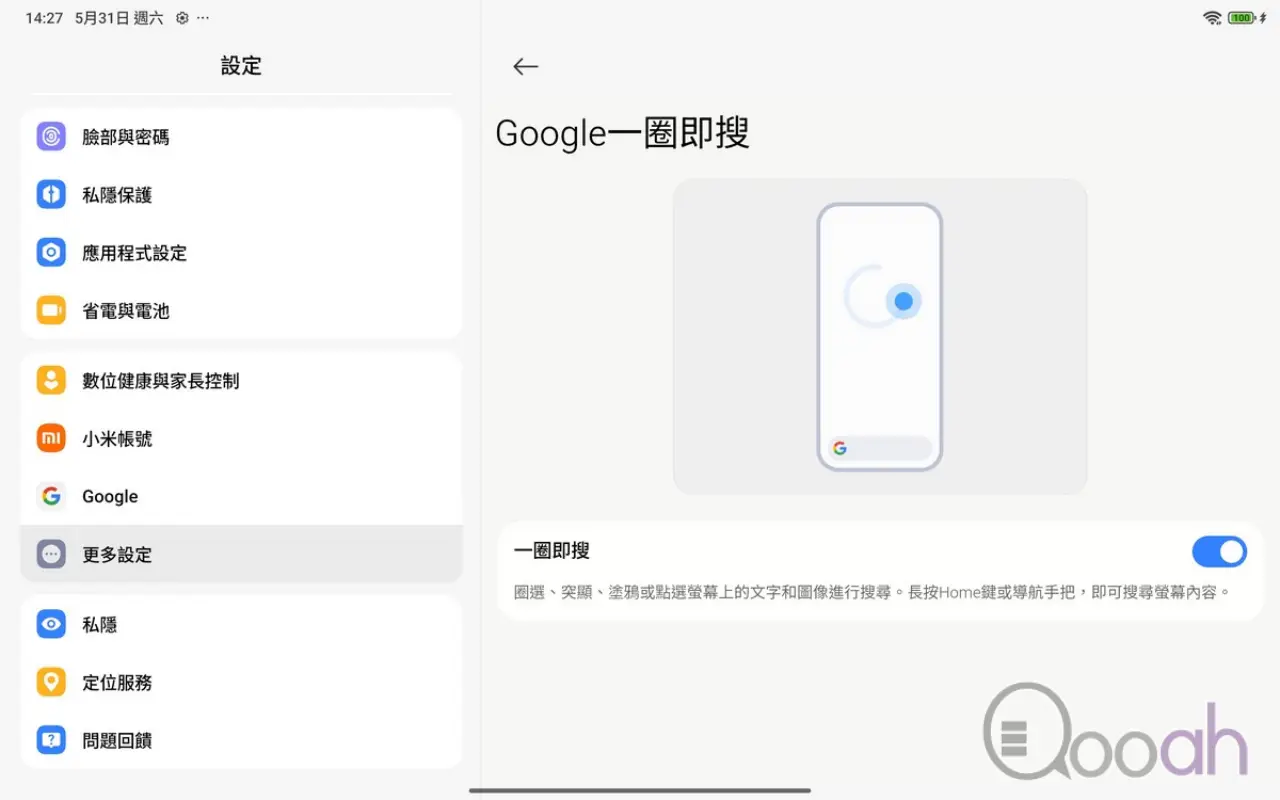The image size is (1280, 800).
Task: Click the status bar settings gear icon
Action: 182,18
